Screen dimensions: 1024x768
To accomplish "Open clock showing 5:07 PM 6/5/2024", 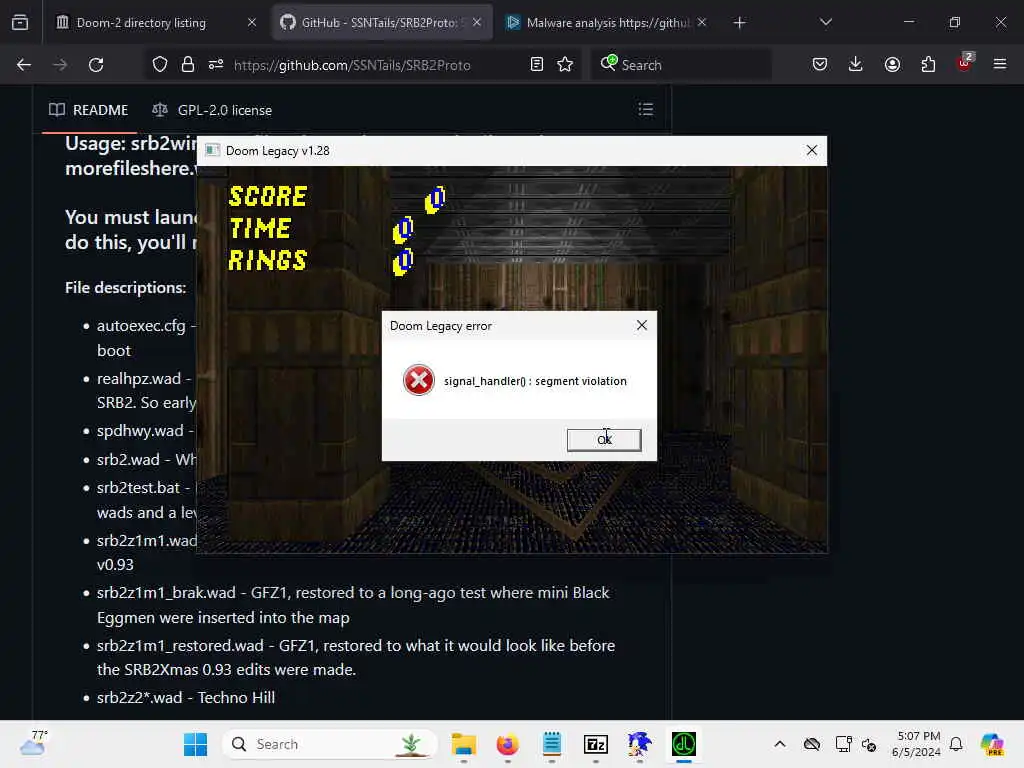I will (x=917, y=744).
